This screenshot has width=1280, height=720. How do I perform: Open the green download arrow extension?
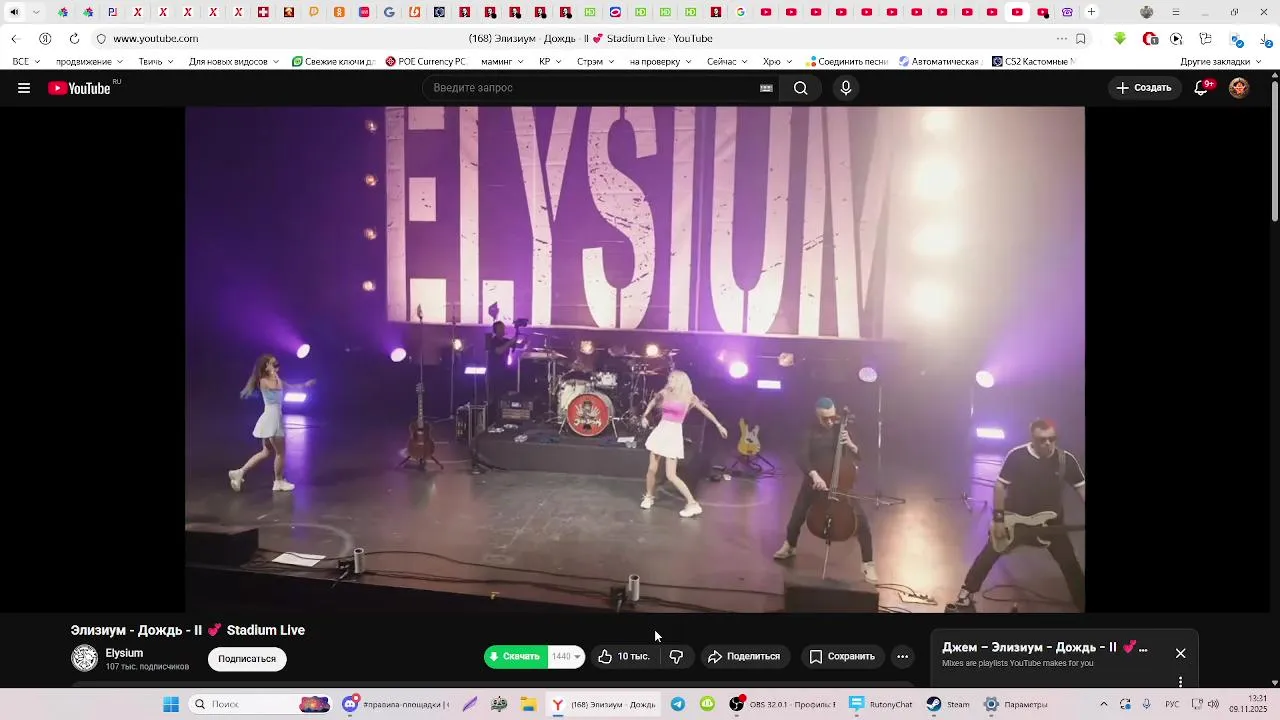tap(1120, 38)
